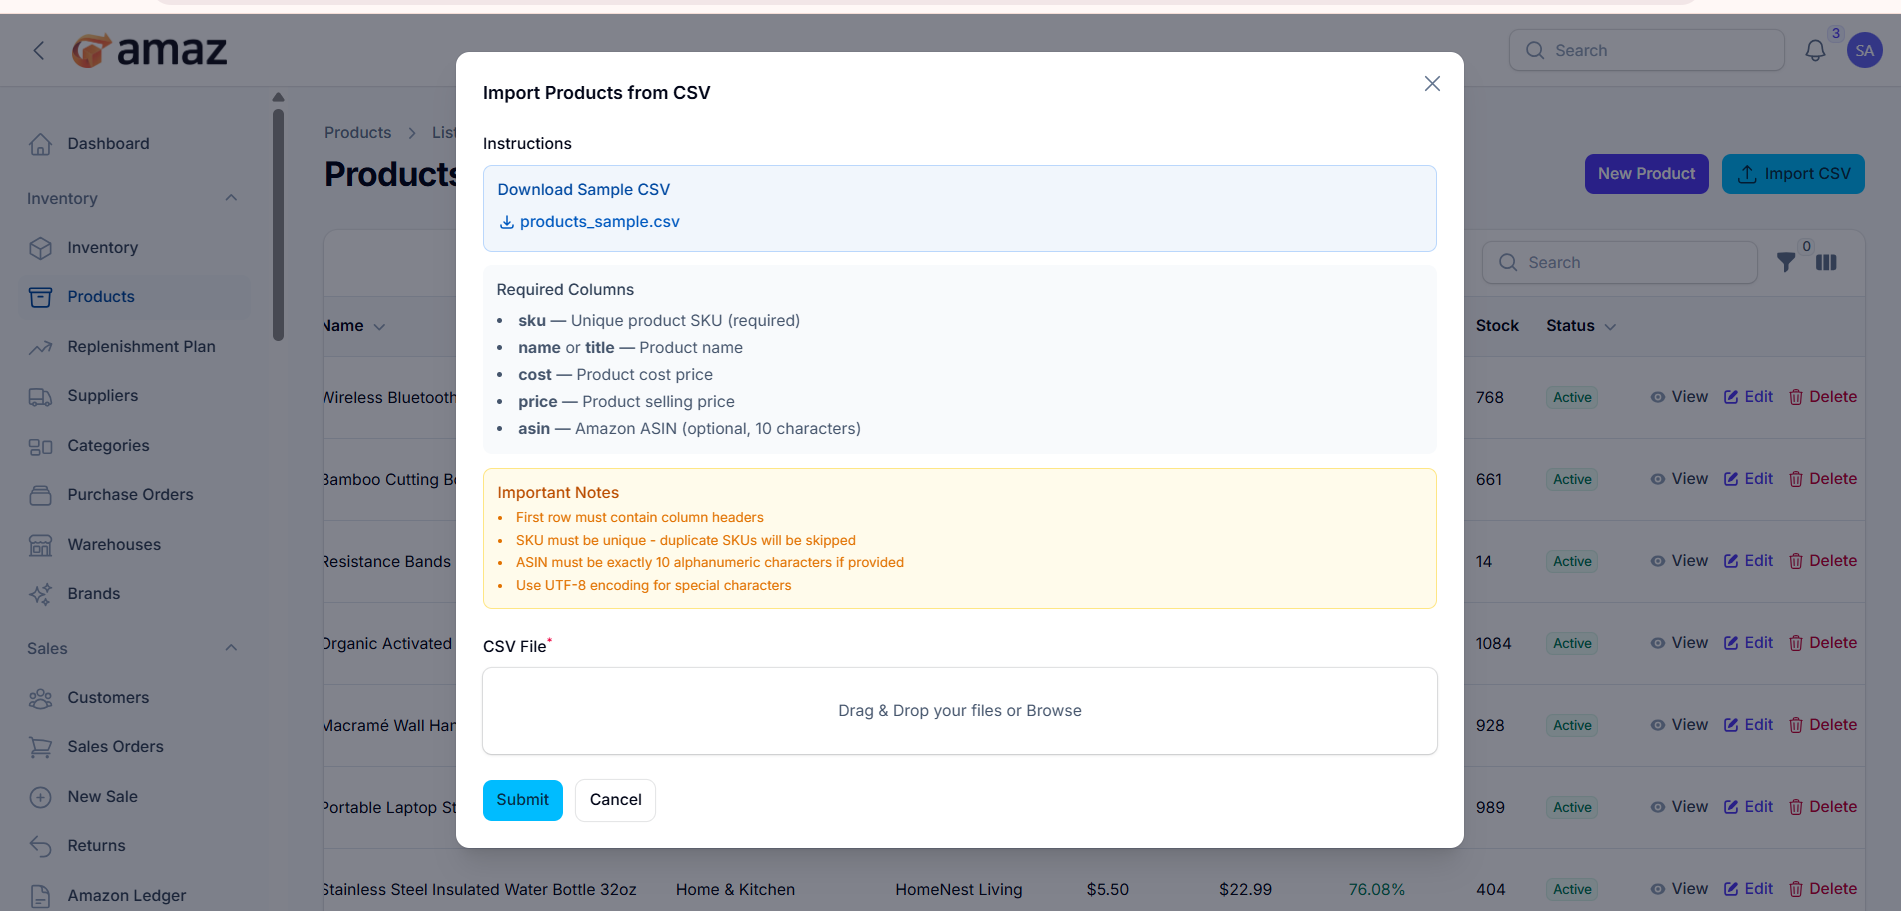Open Replenishment Plan in sidebar

click(141, 347)
